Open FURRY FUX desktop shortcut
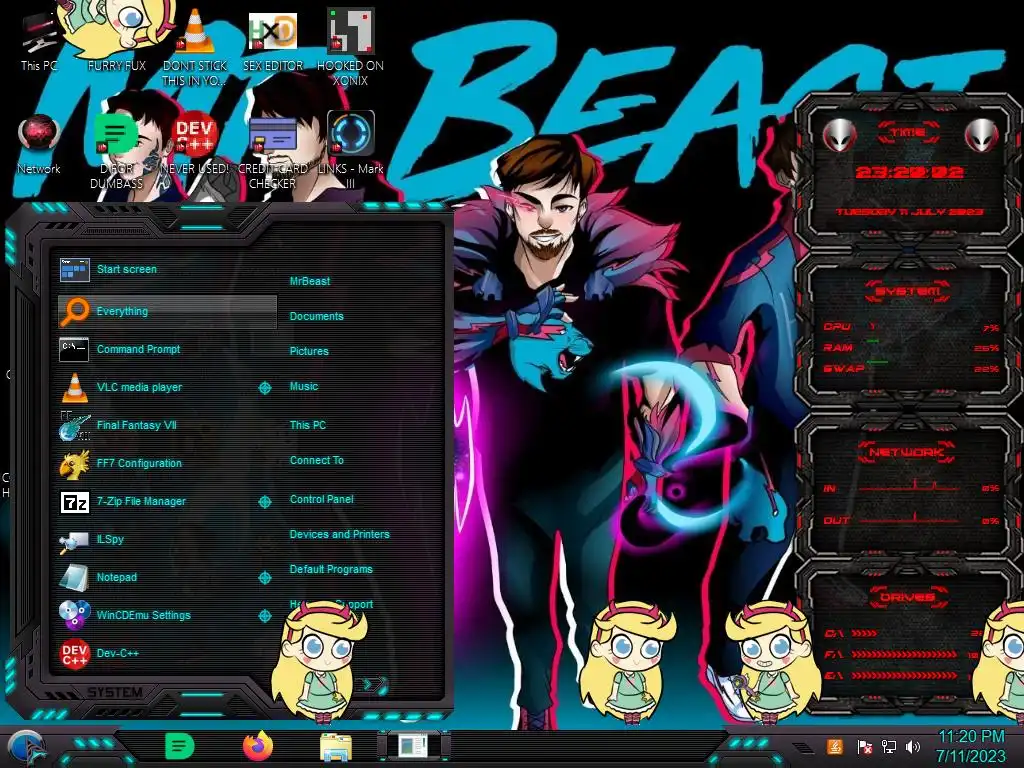This screenshot has height=768, width=1024. point(117,39)
